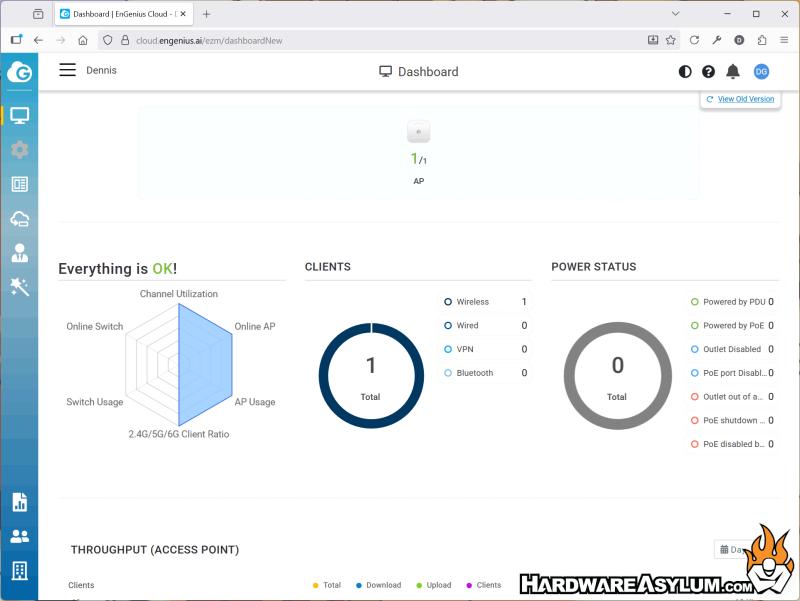Screen dimensions: 800x601
Task: Open the DG user account menu
Action: click(x=761, y=72)
